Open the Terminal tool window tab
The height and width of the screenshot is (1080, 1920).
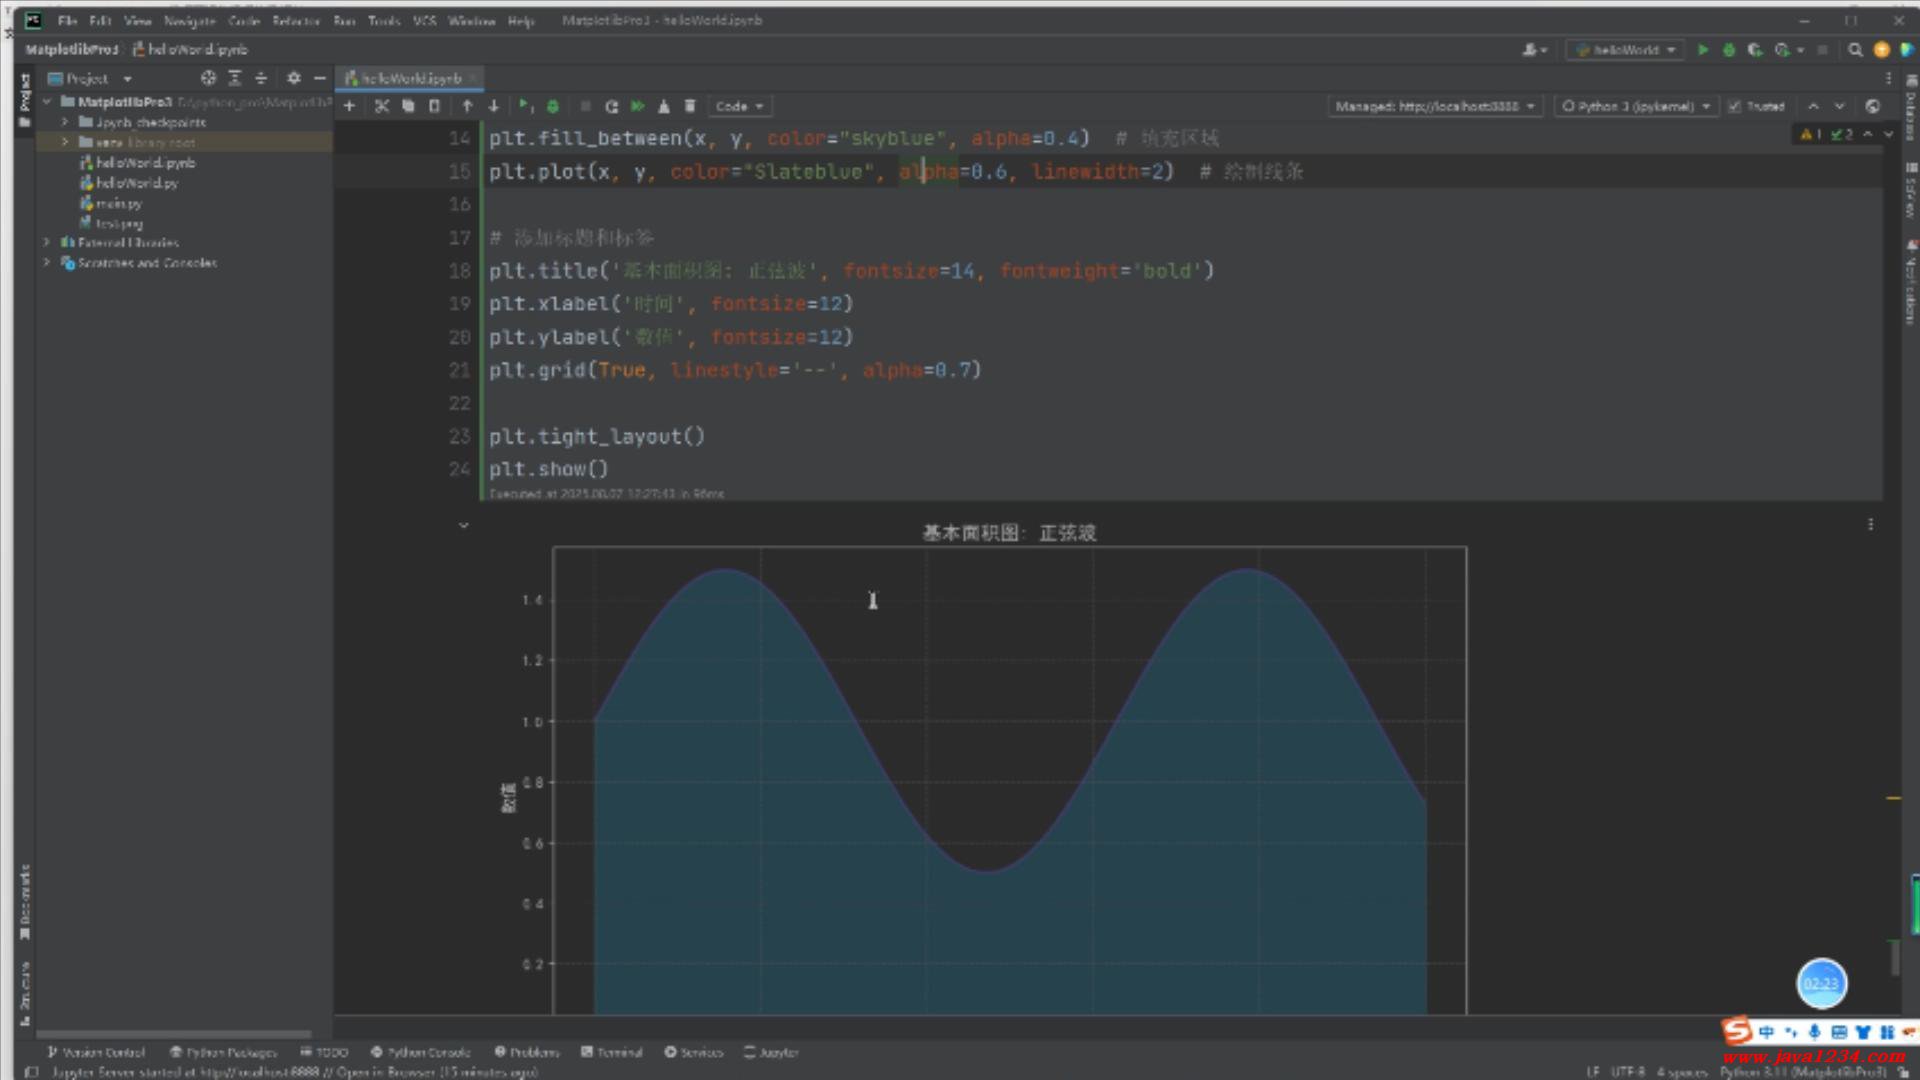(612, 1052)
